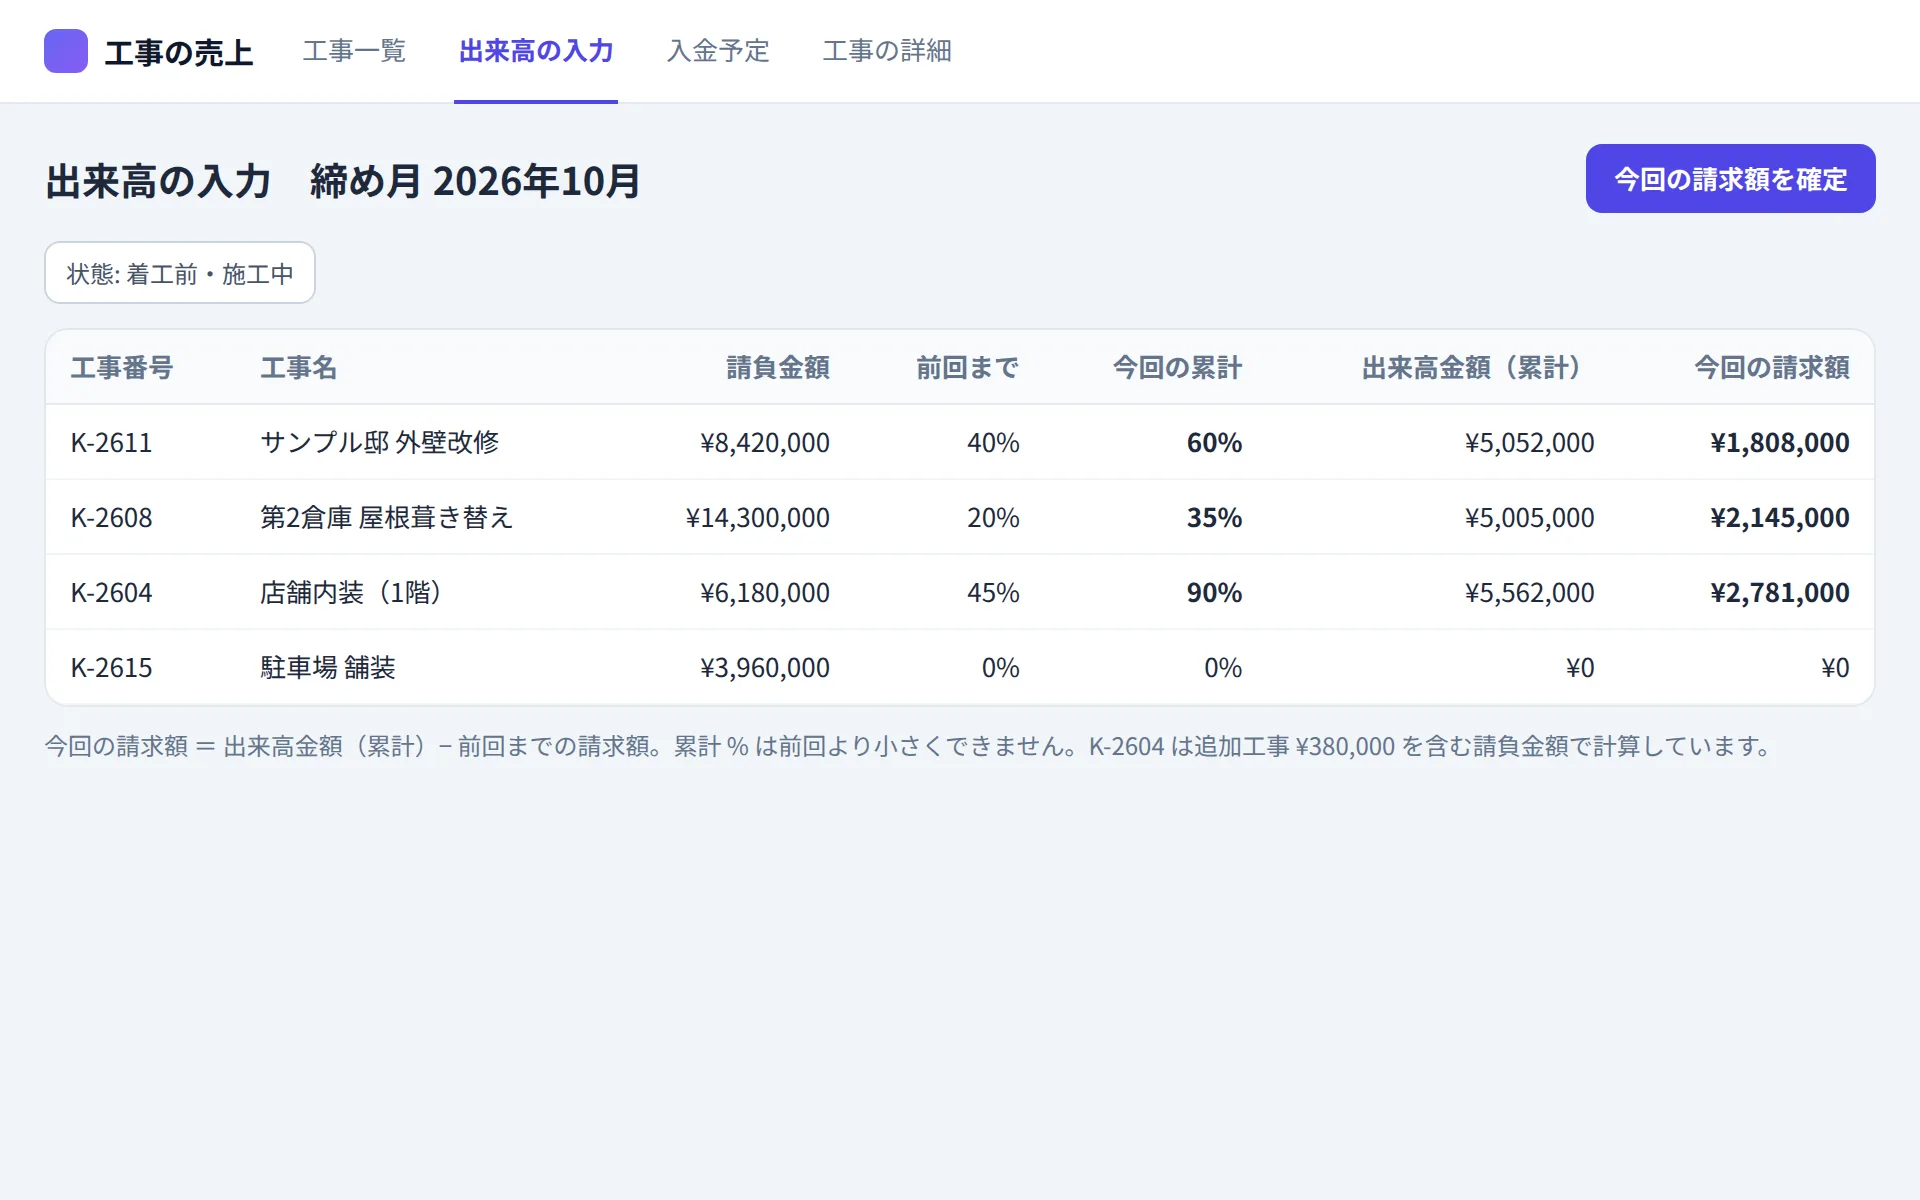The image size is (1920, 1200).
Task: Select the 出来高の入力 tab
Action: tap(536, 51)
